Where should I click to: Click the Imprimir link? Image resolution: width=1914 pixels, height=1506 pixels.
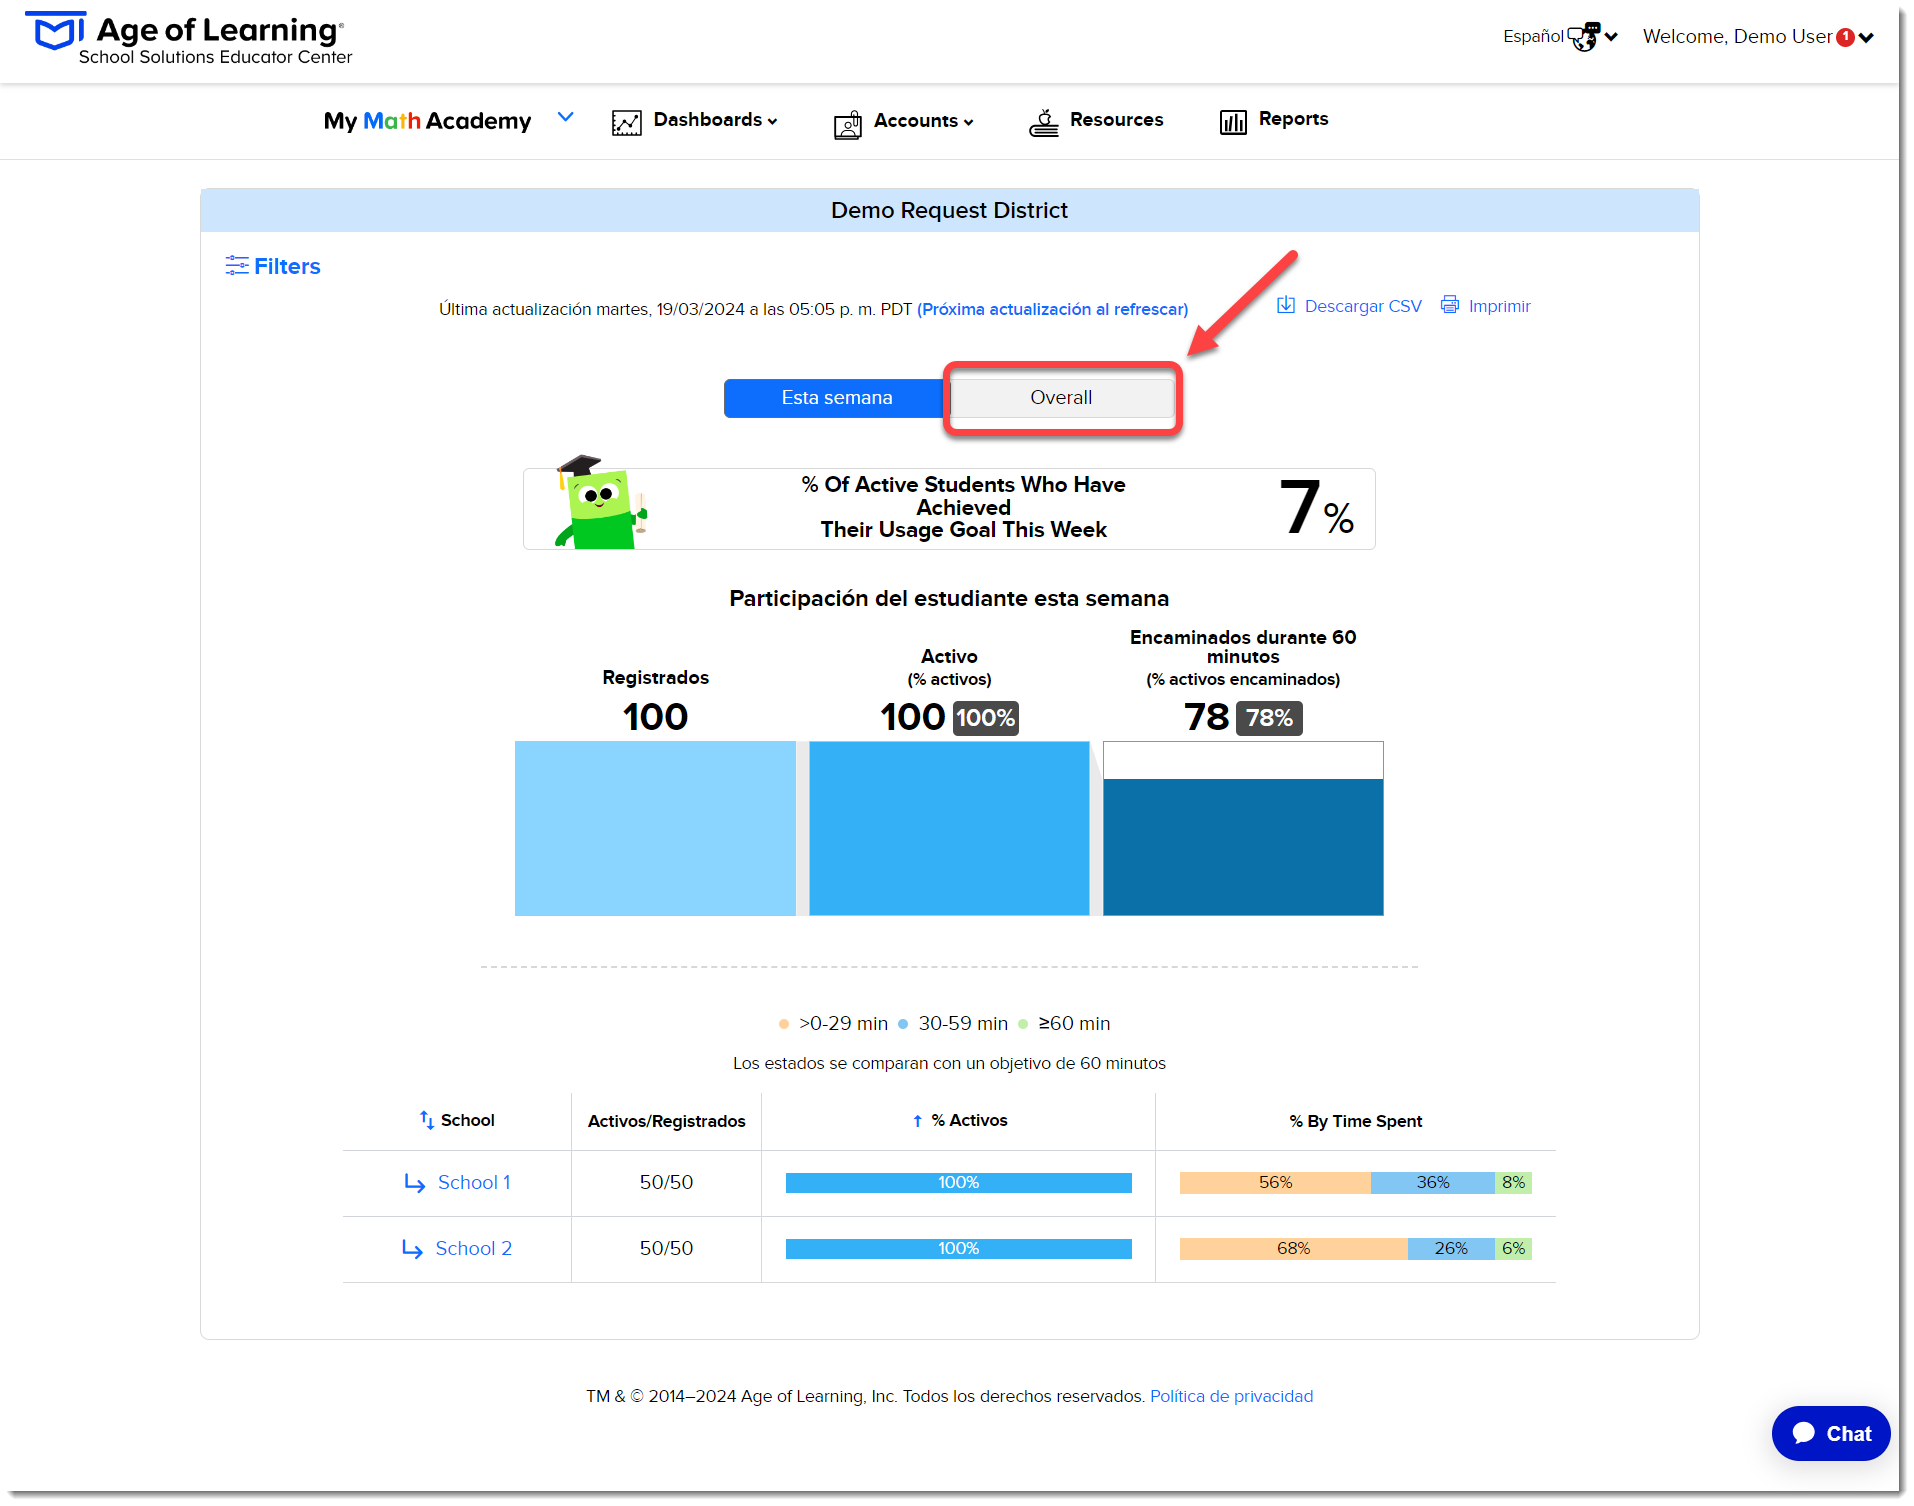pyautogui.click(x=1499, y=306)
